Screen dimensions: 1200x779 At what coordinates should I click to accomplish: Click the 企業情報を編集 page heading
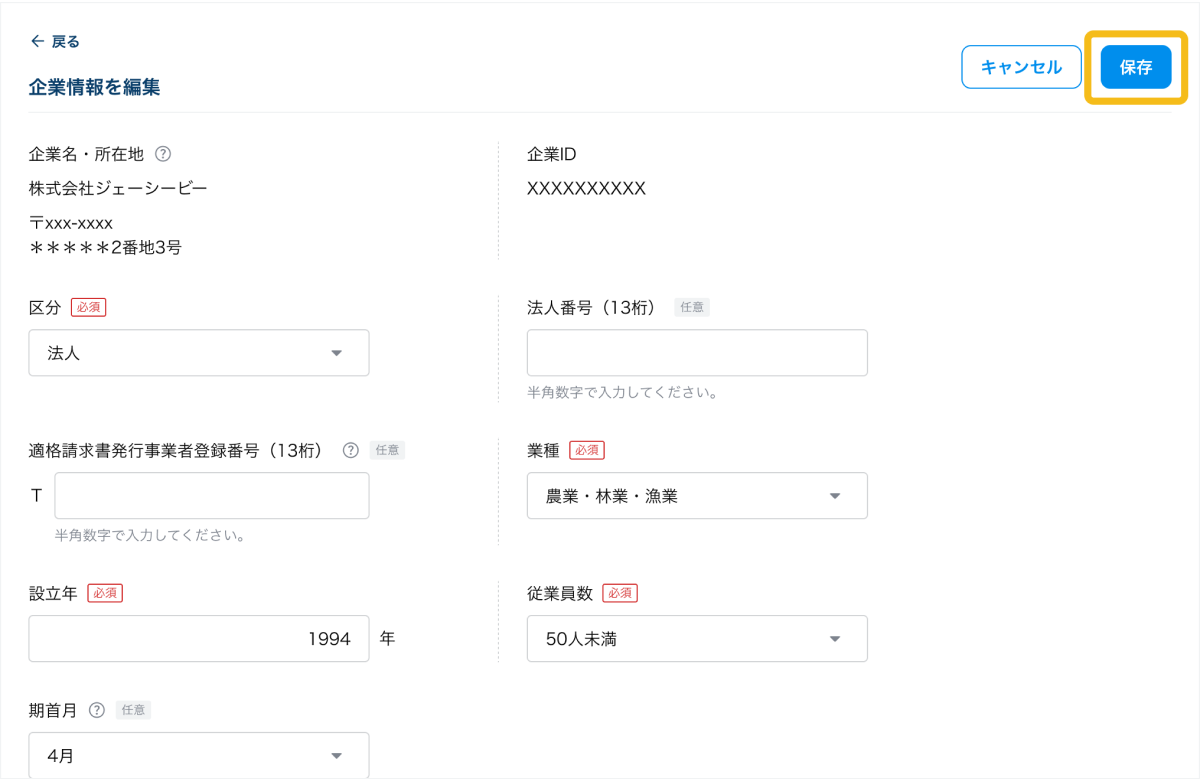pos(95,87)
